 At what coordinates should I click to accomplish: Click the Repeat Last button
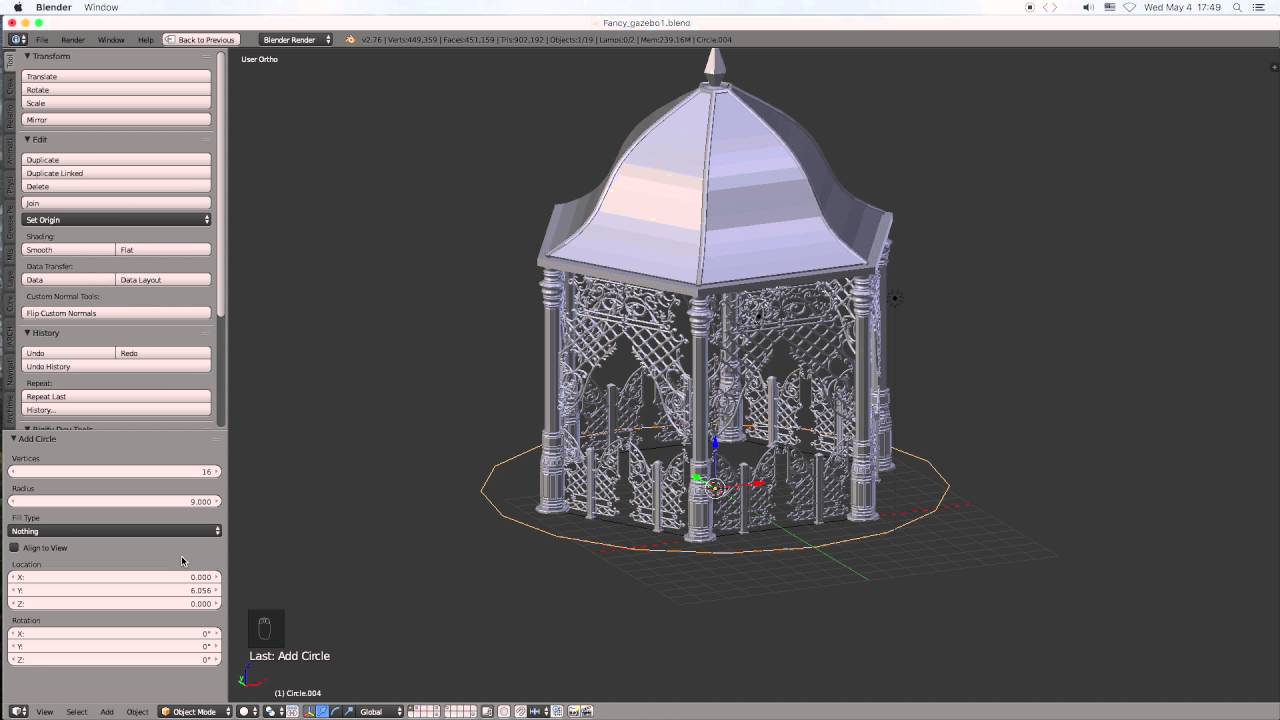coord(116,397)
